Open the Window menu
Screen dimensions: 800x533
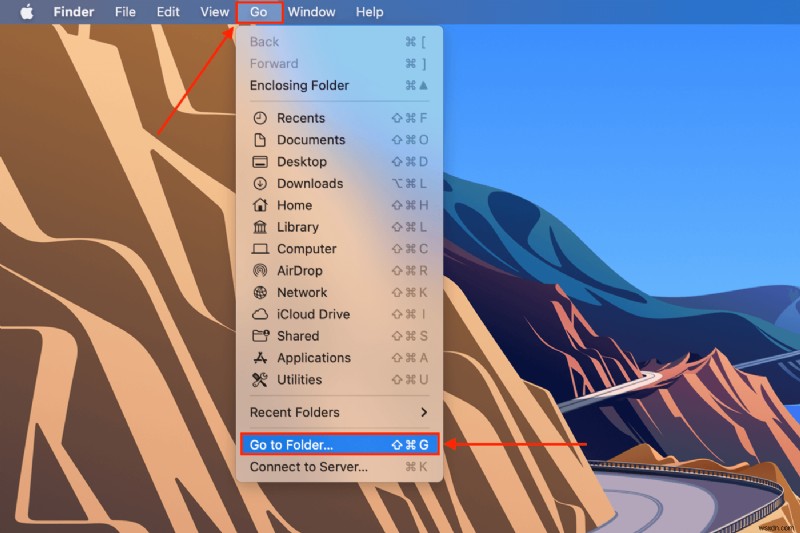tap(311, 12)
